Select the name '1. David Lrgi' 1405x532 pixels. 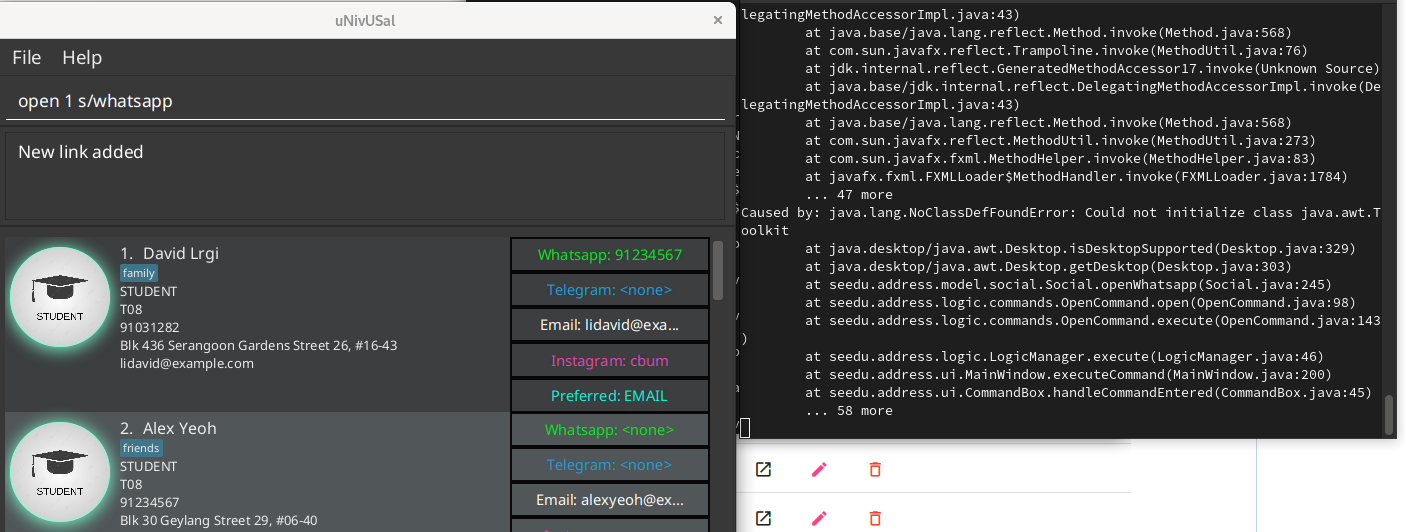(169, 253)
